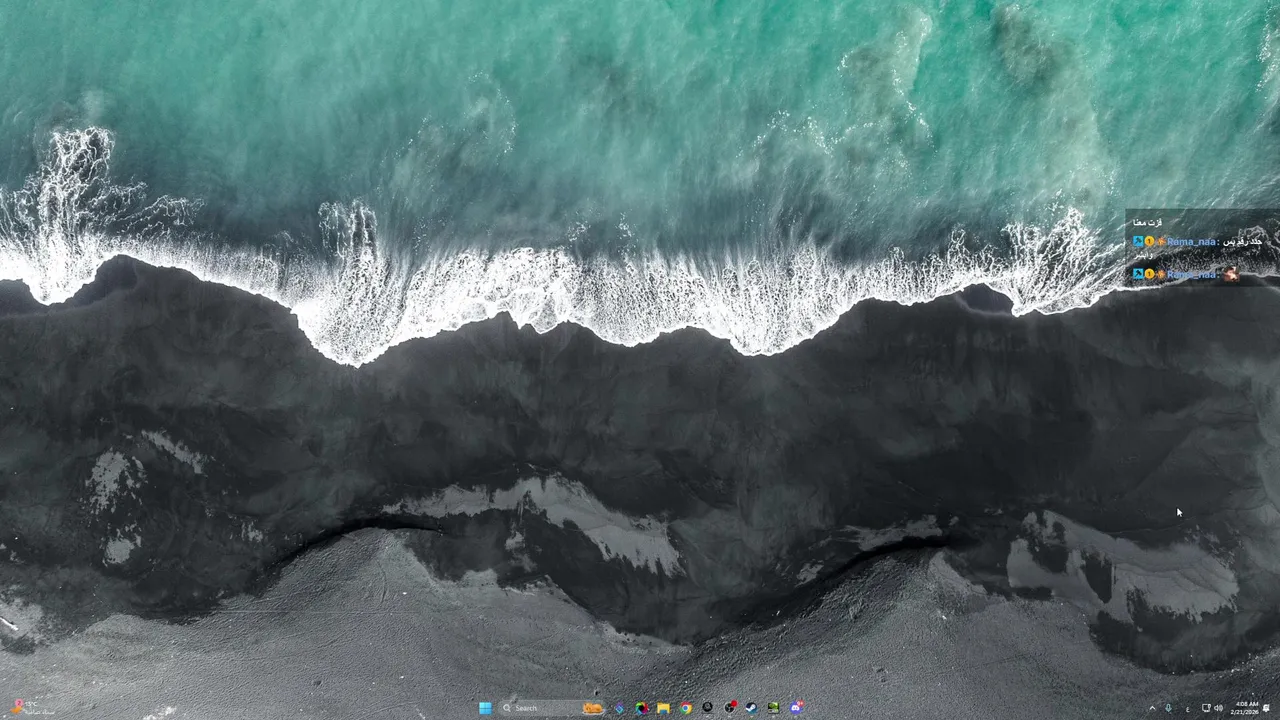This screenshot has height=720, width=1280.
Task: Open the network status tray icon
Action: [1206, 708]
